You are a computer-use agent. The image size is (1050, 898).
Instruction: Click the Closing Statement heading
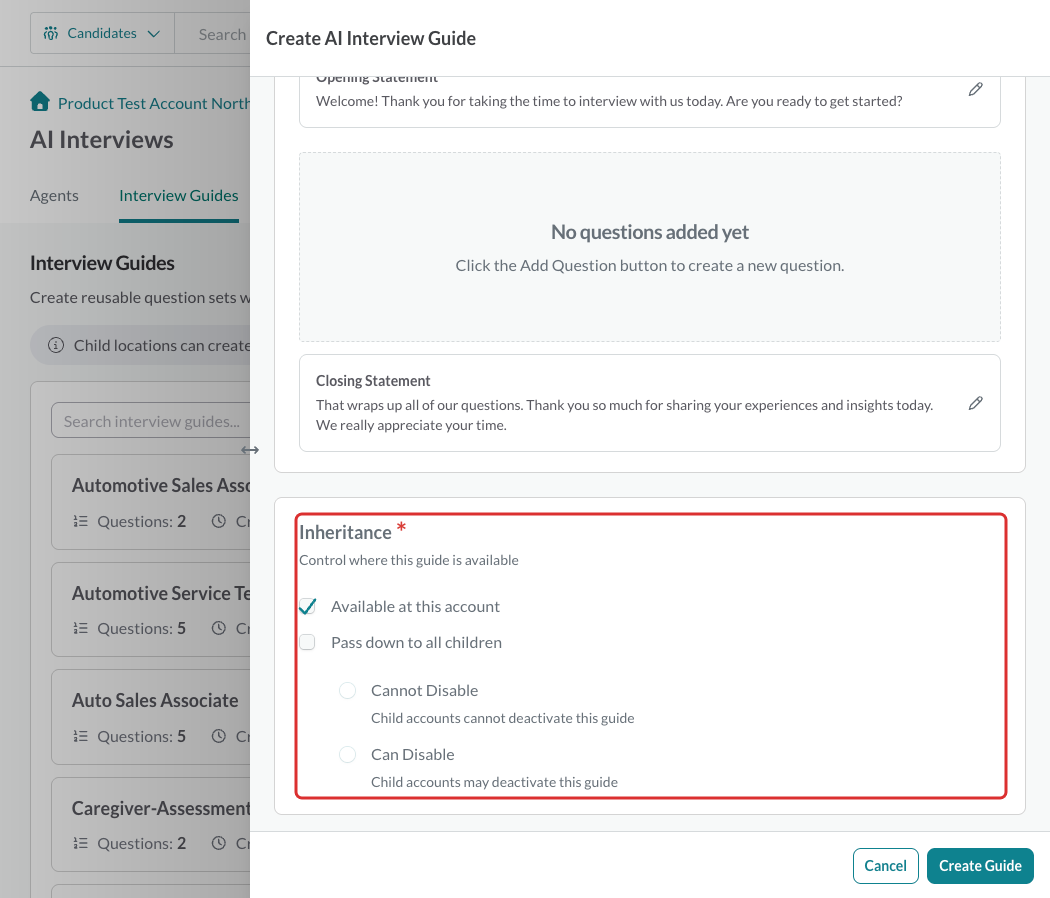pos(373,380)
